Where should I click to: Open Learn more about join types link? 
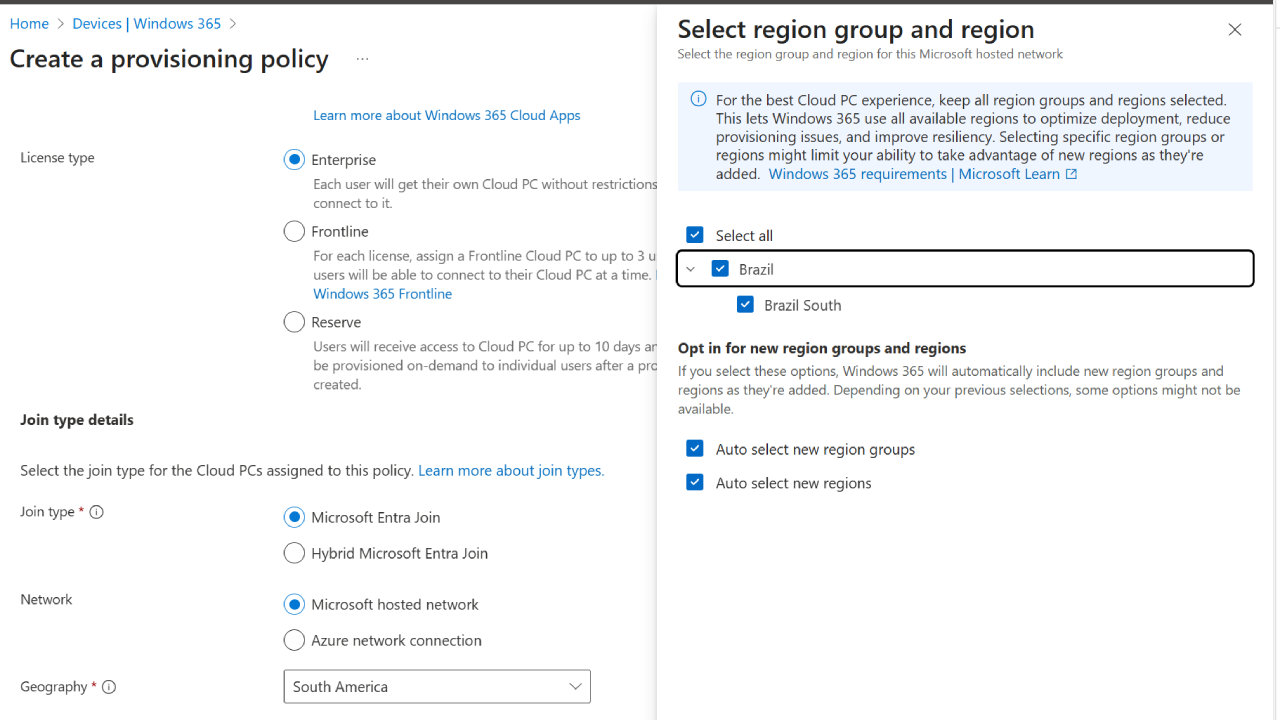(511, 470)
